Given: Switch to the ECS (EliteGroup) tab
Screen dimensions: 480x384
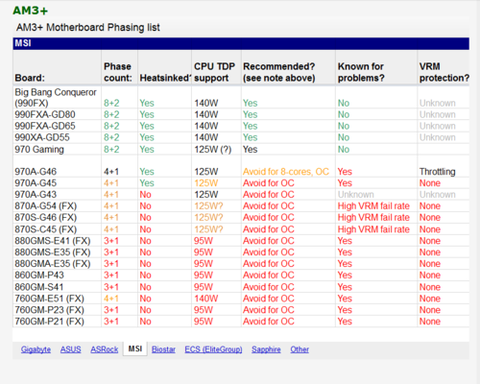Looking at the screenshot, I should pyautogui.click(x=213, y=349).
